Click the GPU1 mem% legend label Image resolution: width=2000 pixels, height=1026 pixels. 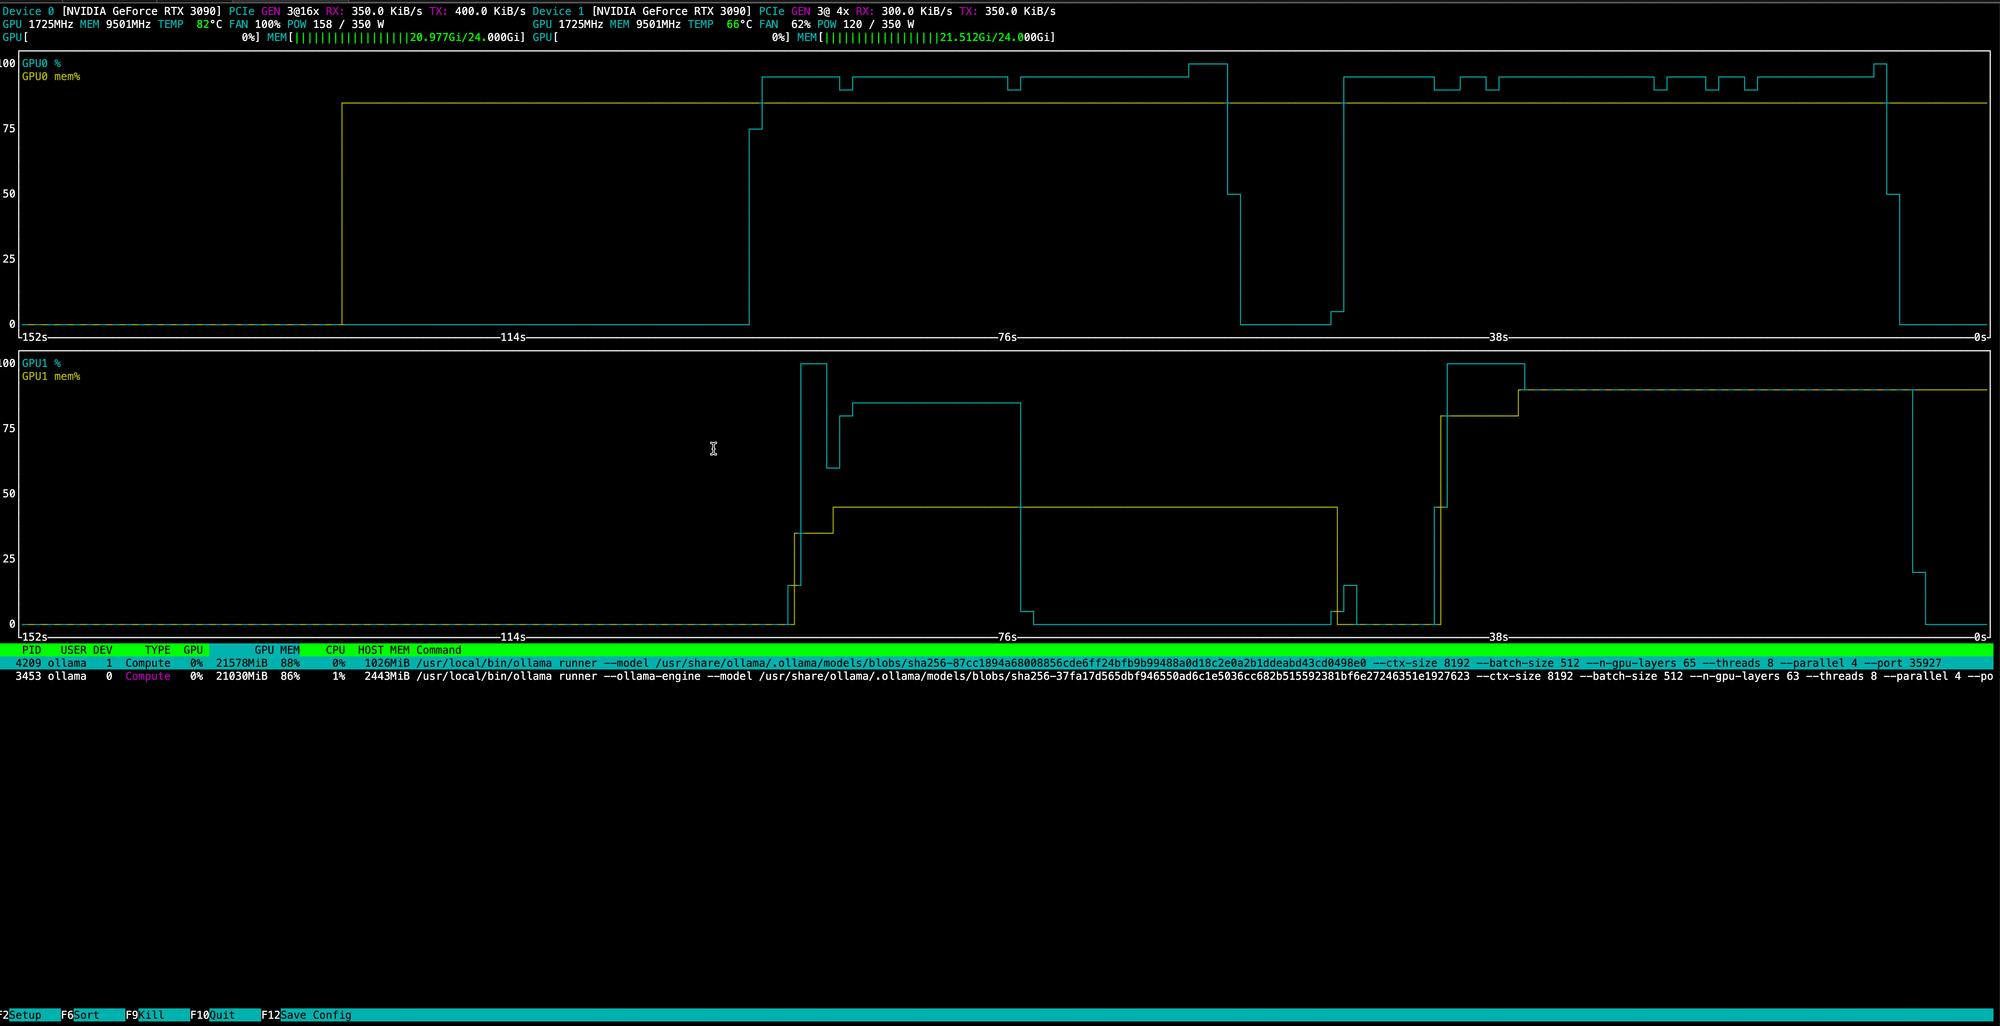point(51,376)
